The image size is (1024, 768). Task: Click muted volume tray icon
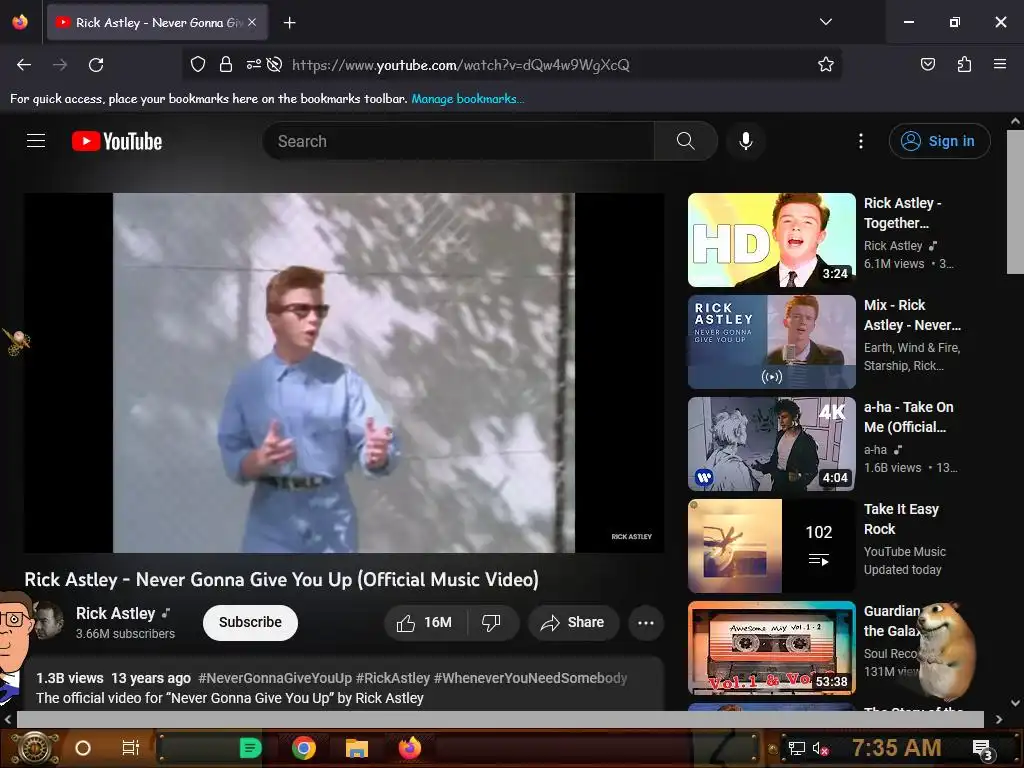pos(820,748)
